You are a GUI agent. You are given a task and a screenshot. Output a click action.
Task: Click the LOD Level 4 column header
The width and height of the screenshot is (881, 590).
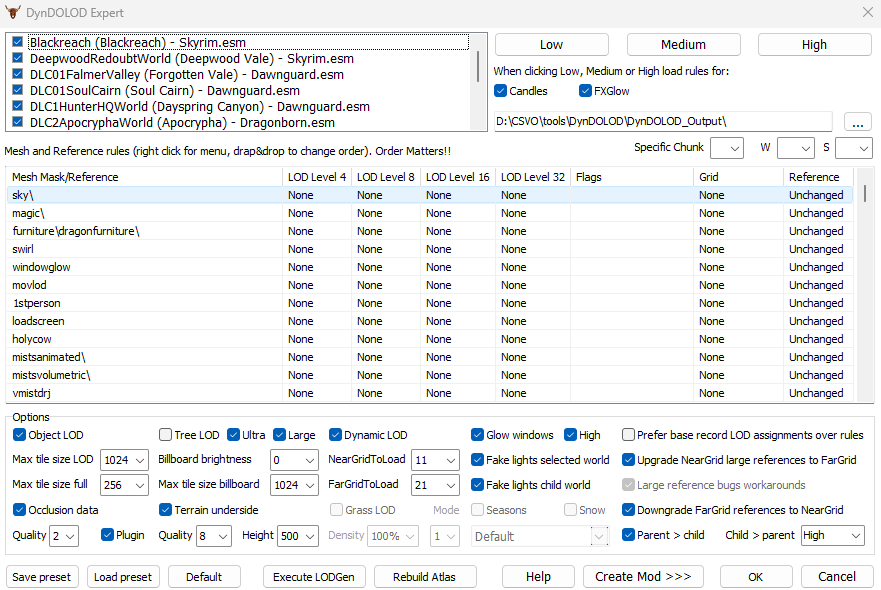[317, 176]
